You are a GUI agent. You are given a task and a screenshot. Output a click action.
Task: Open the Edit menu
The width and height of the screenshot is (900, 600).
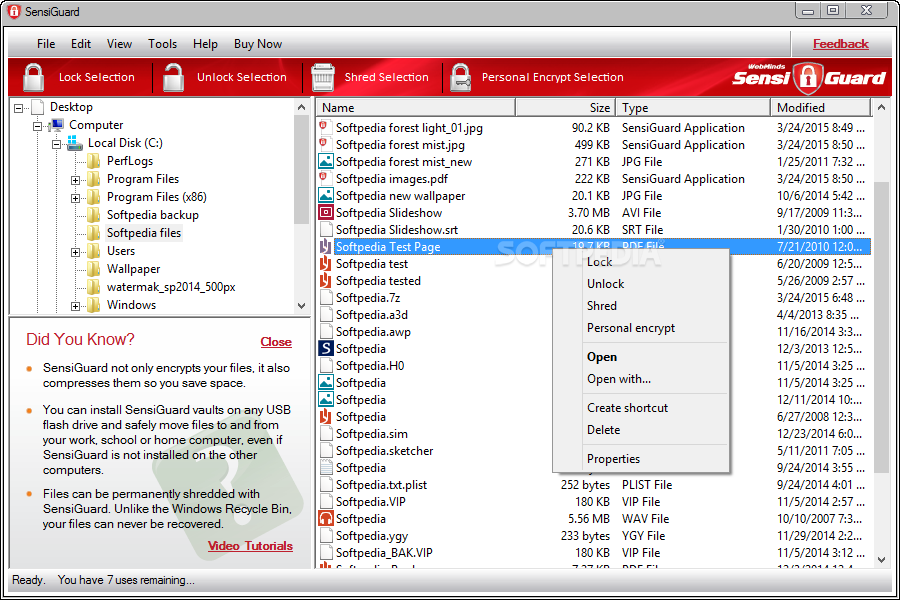pos(81,44)
